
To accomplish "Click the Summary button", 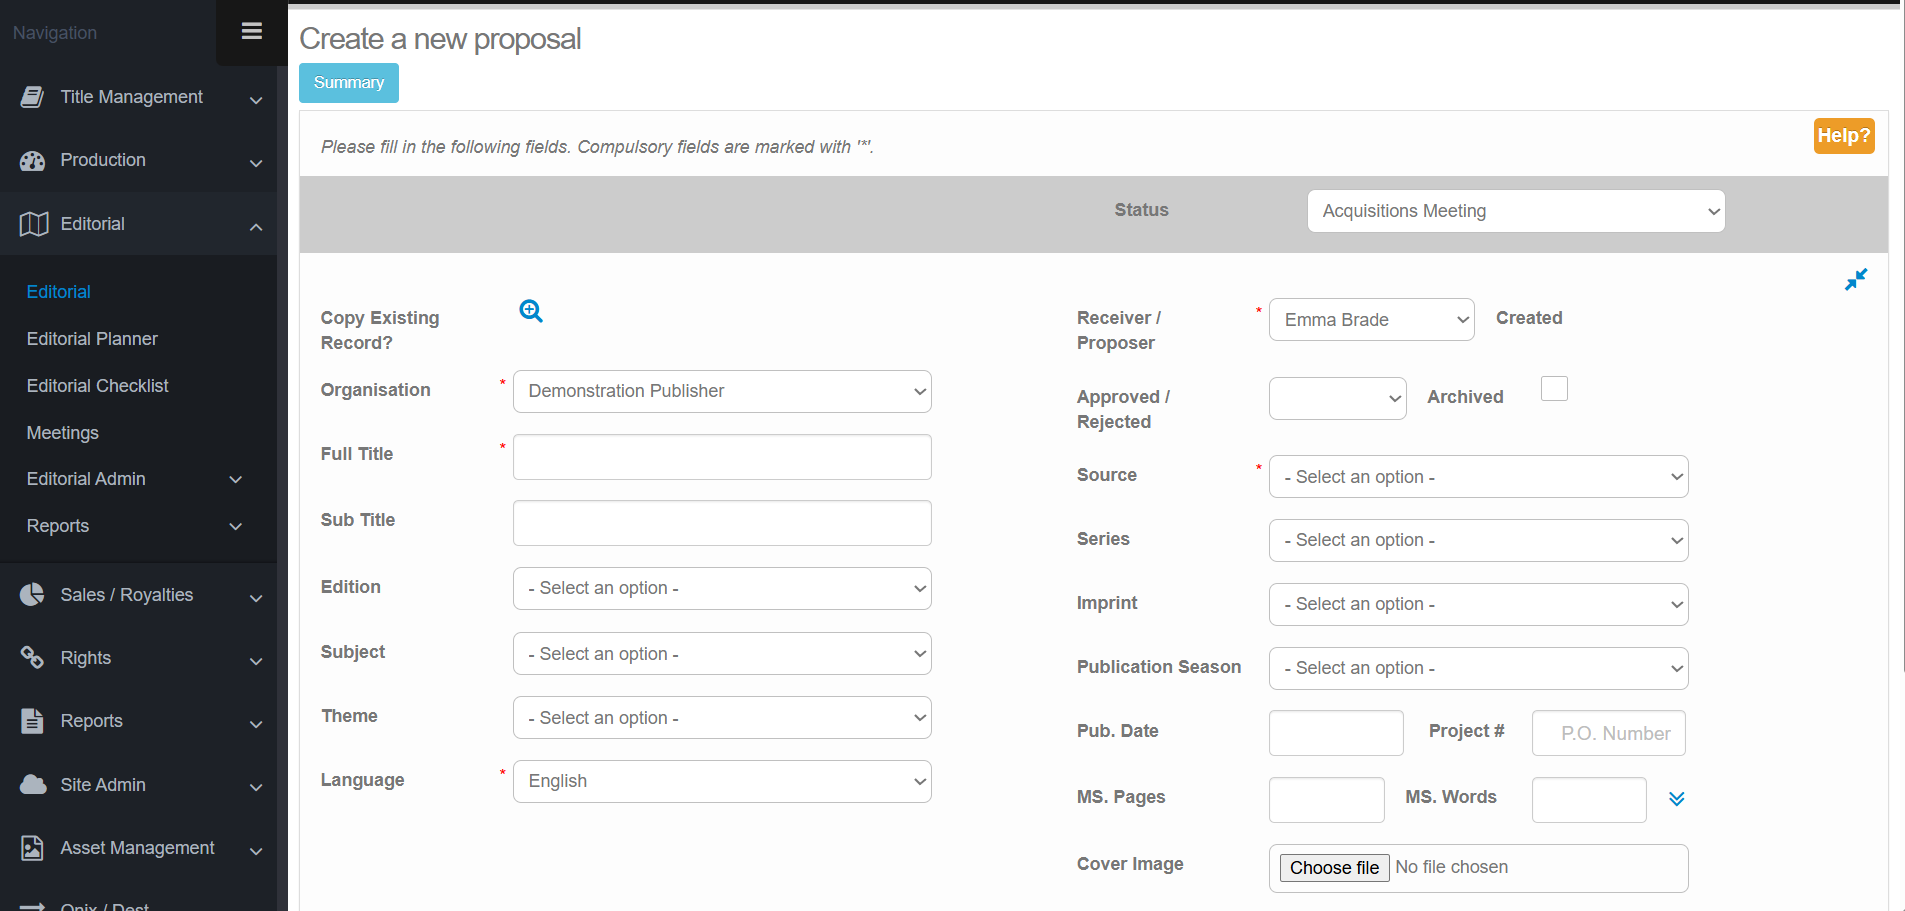I will [348, 83].
